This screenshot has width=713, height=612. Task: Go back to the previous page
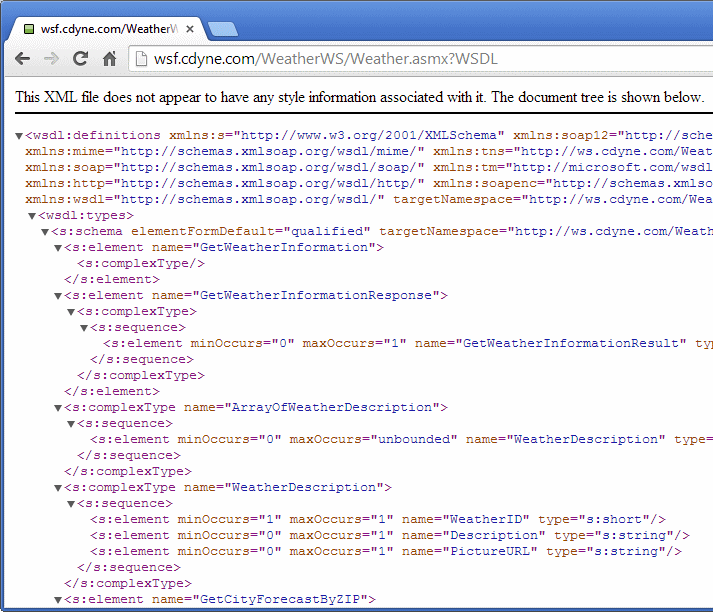click(x=22, y=59)
